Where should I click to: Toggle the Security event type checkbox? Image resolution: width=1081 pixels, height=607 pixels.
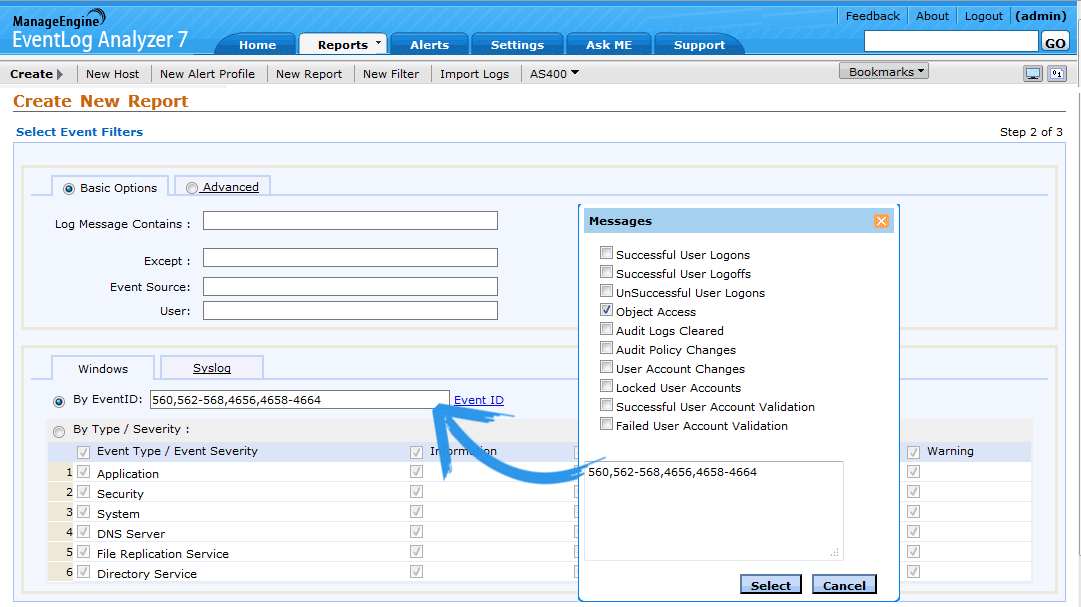tap(83, 492)
